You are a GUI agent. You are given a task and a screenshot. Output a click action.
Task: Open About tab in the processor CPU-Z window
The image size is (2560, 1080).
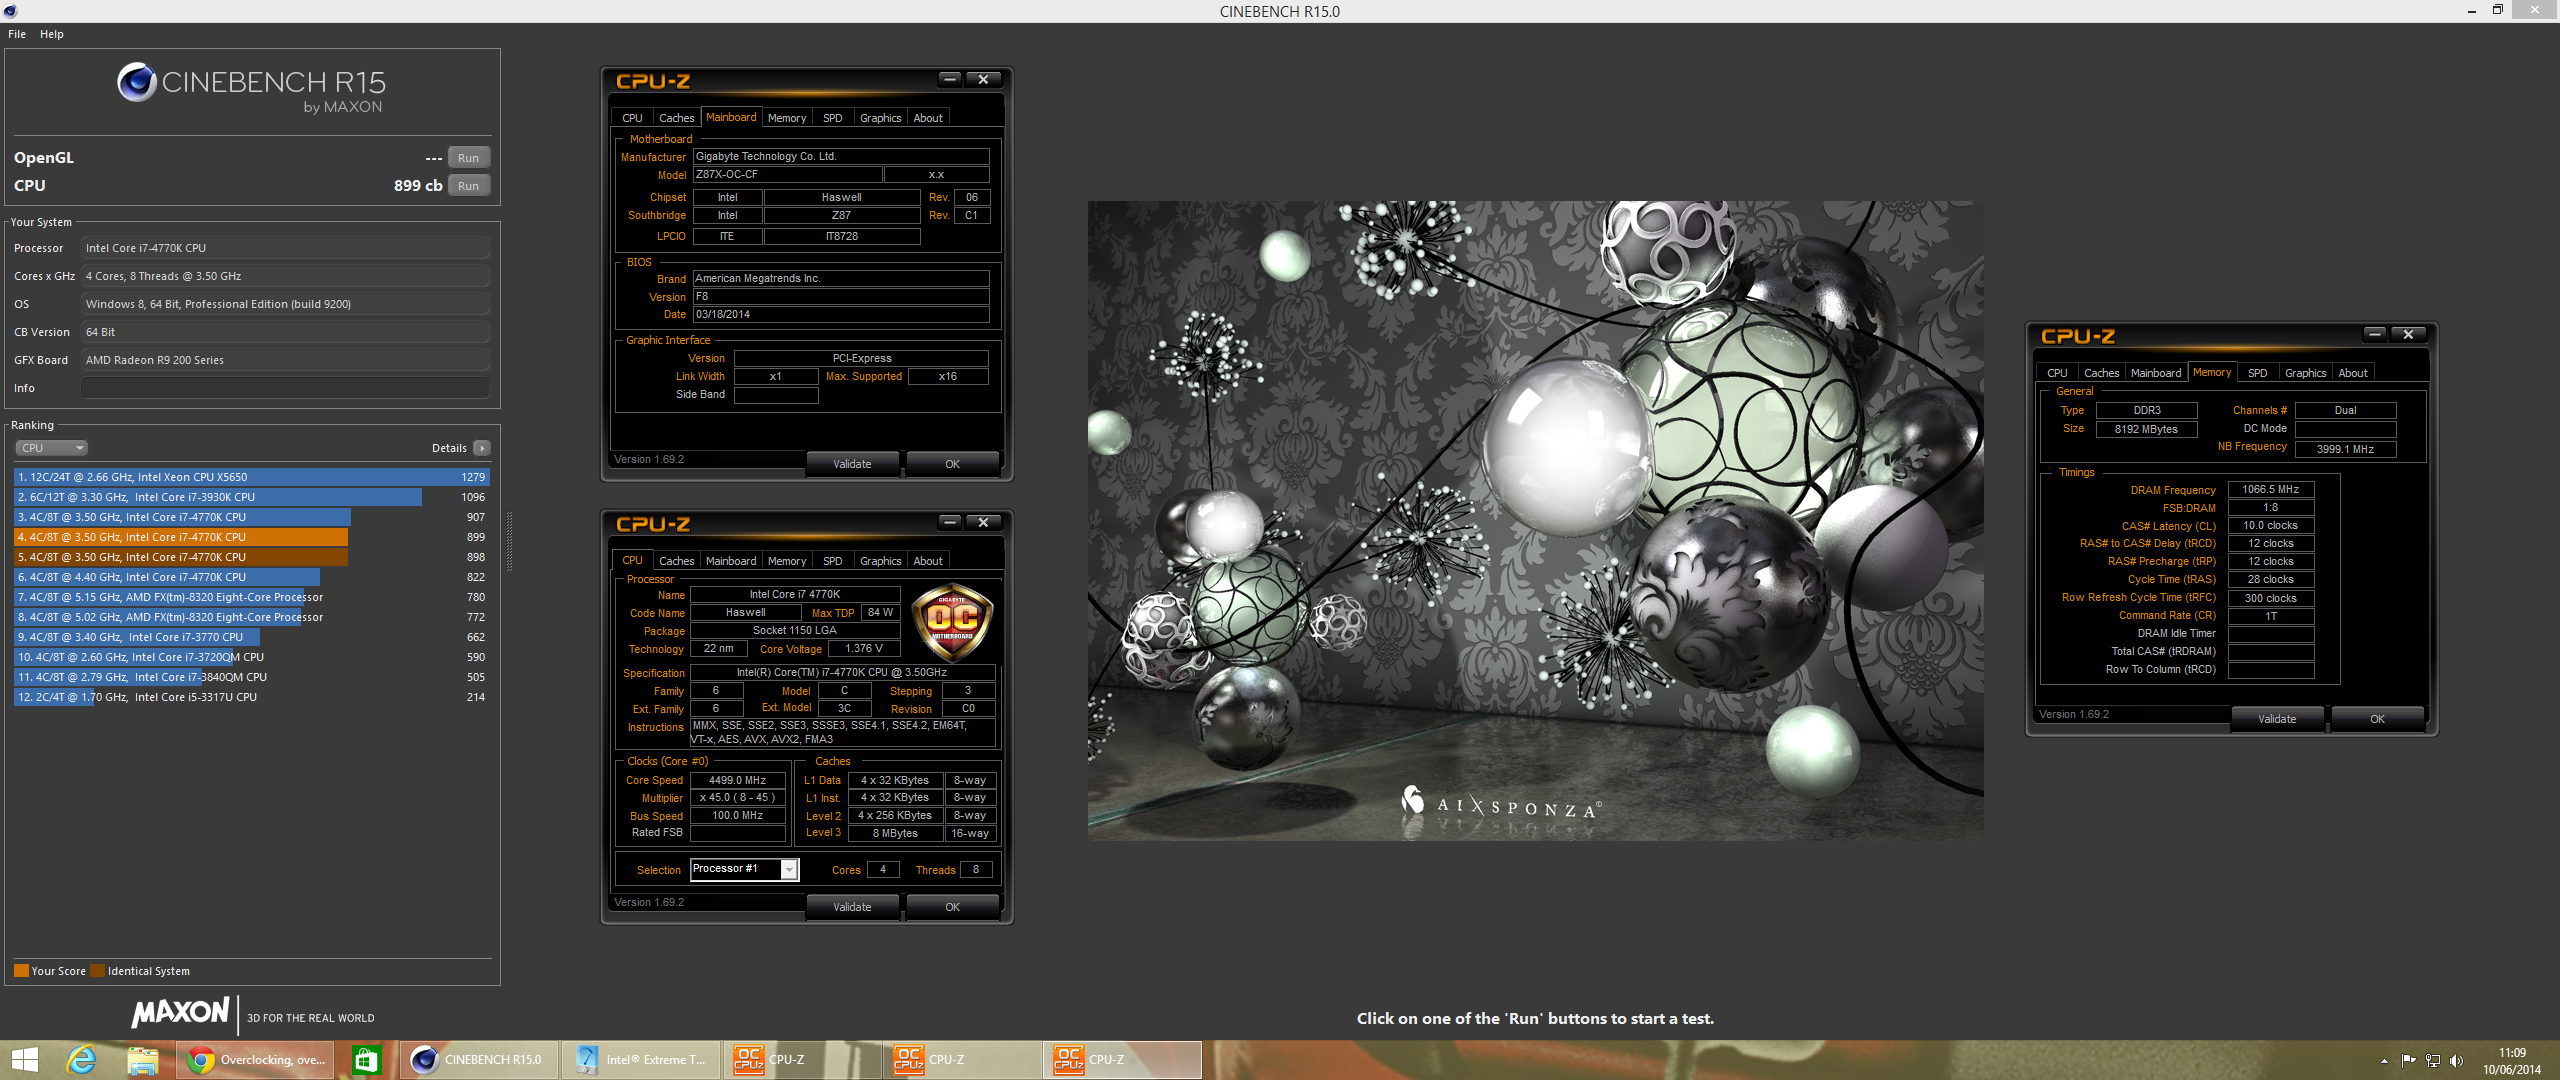coord(928,561)
